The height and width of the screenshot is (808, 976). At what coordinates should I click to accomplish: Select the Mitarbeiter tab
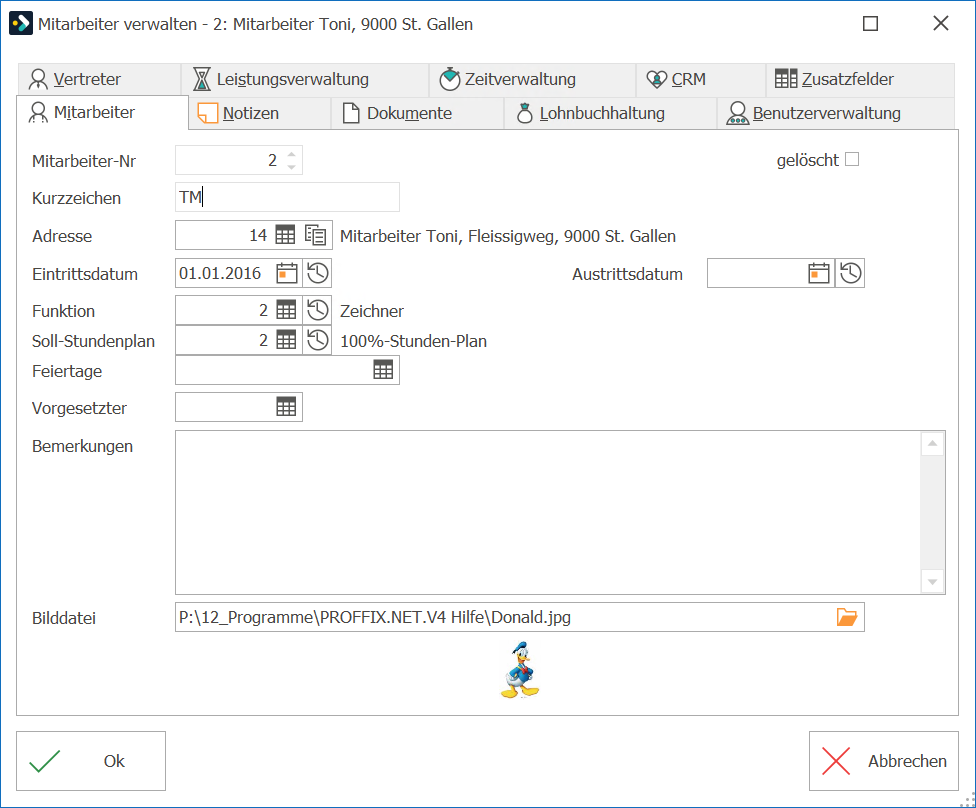coord(102,113)
